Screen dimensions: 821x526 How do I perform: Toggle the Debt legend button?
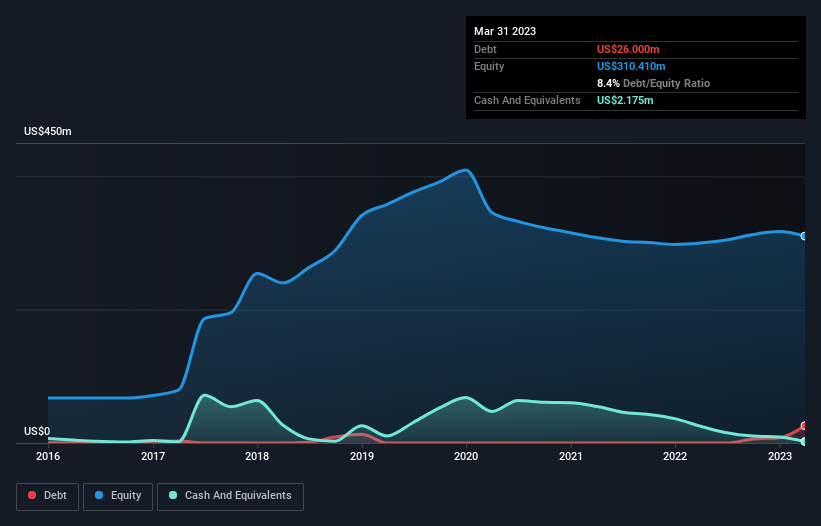tap(48, 496)
